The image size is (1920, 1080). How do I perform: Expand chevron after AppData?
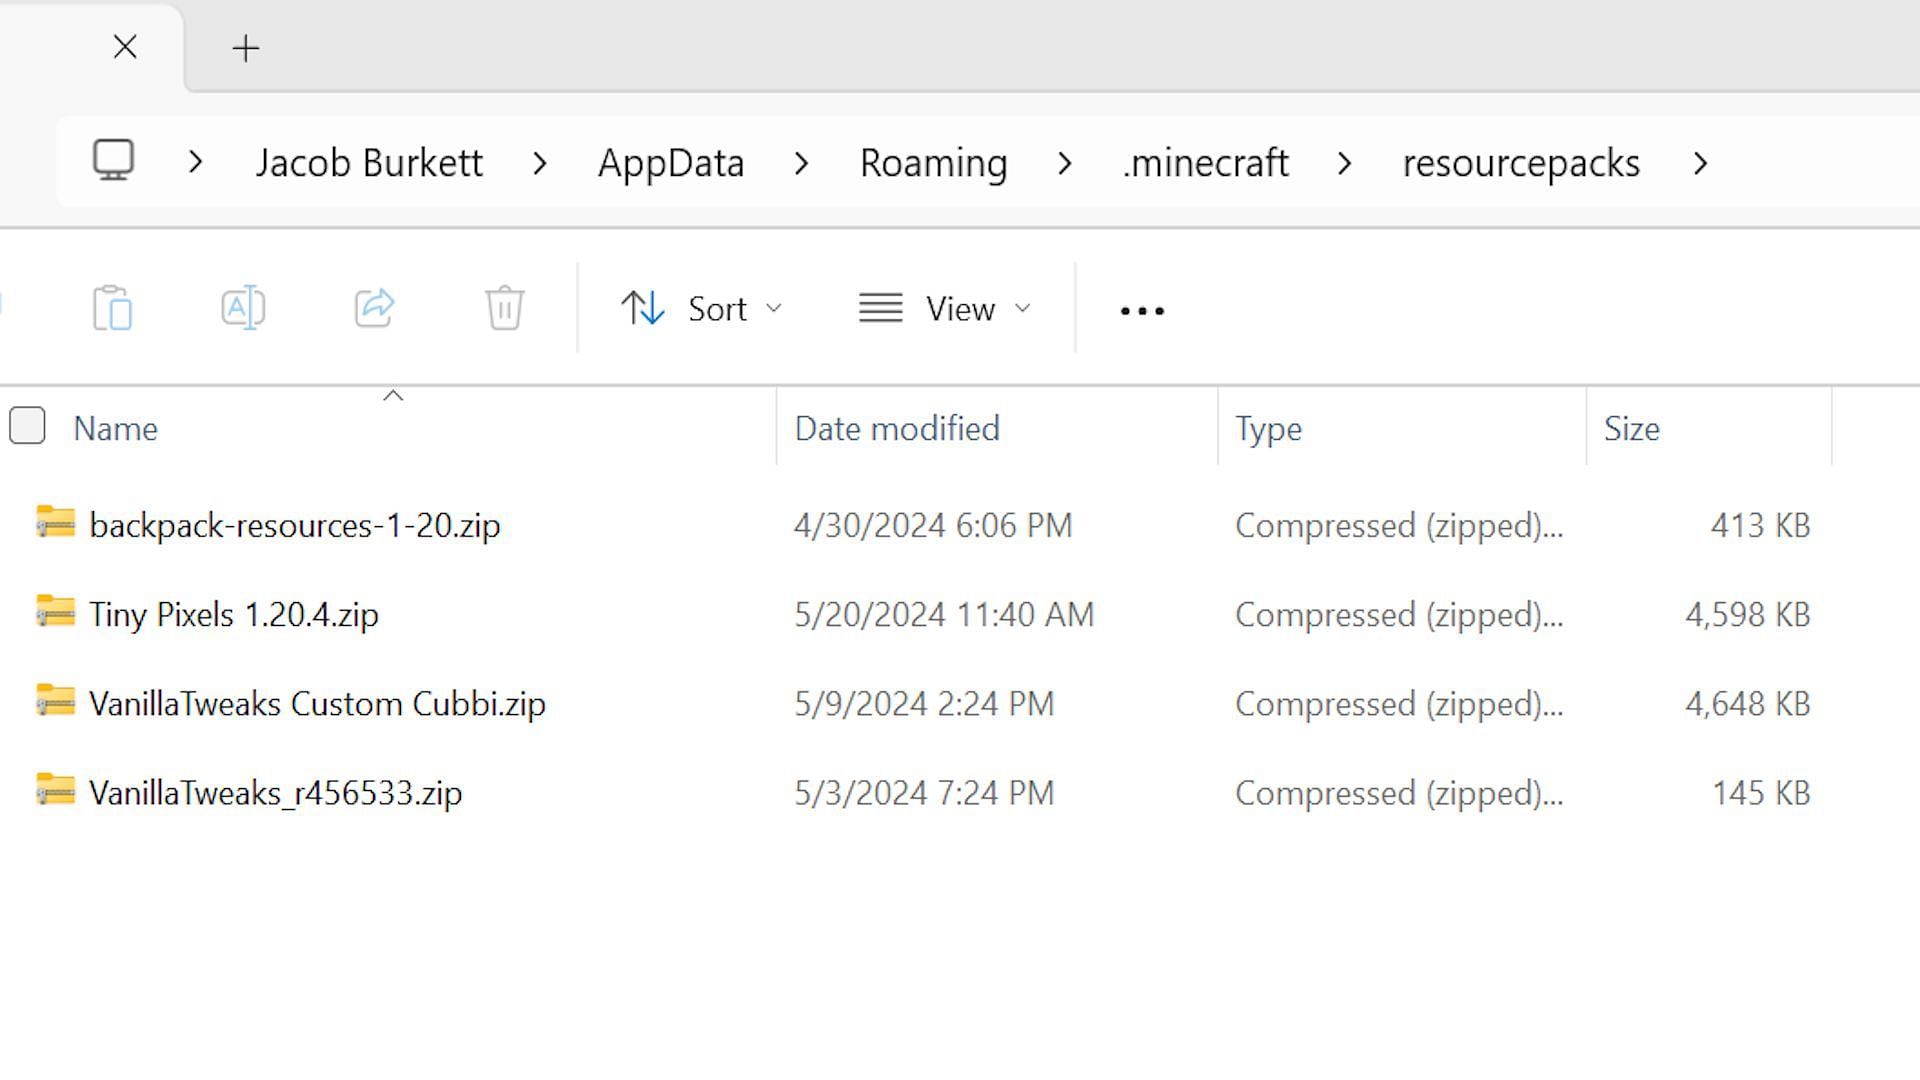click(801, 162)
